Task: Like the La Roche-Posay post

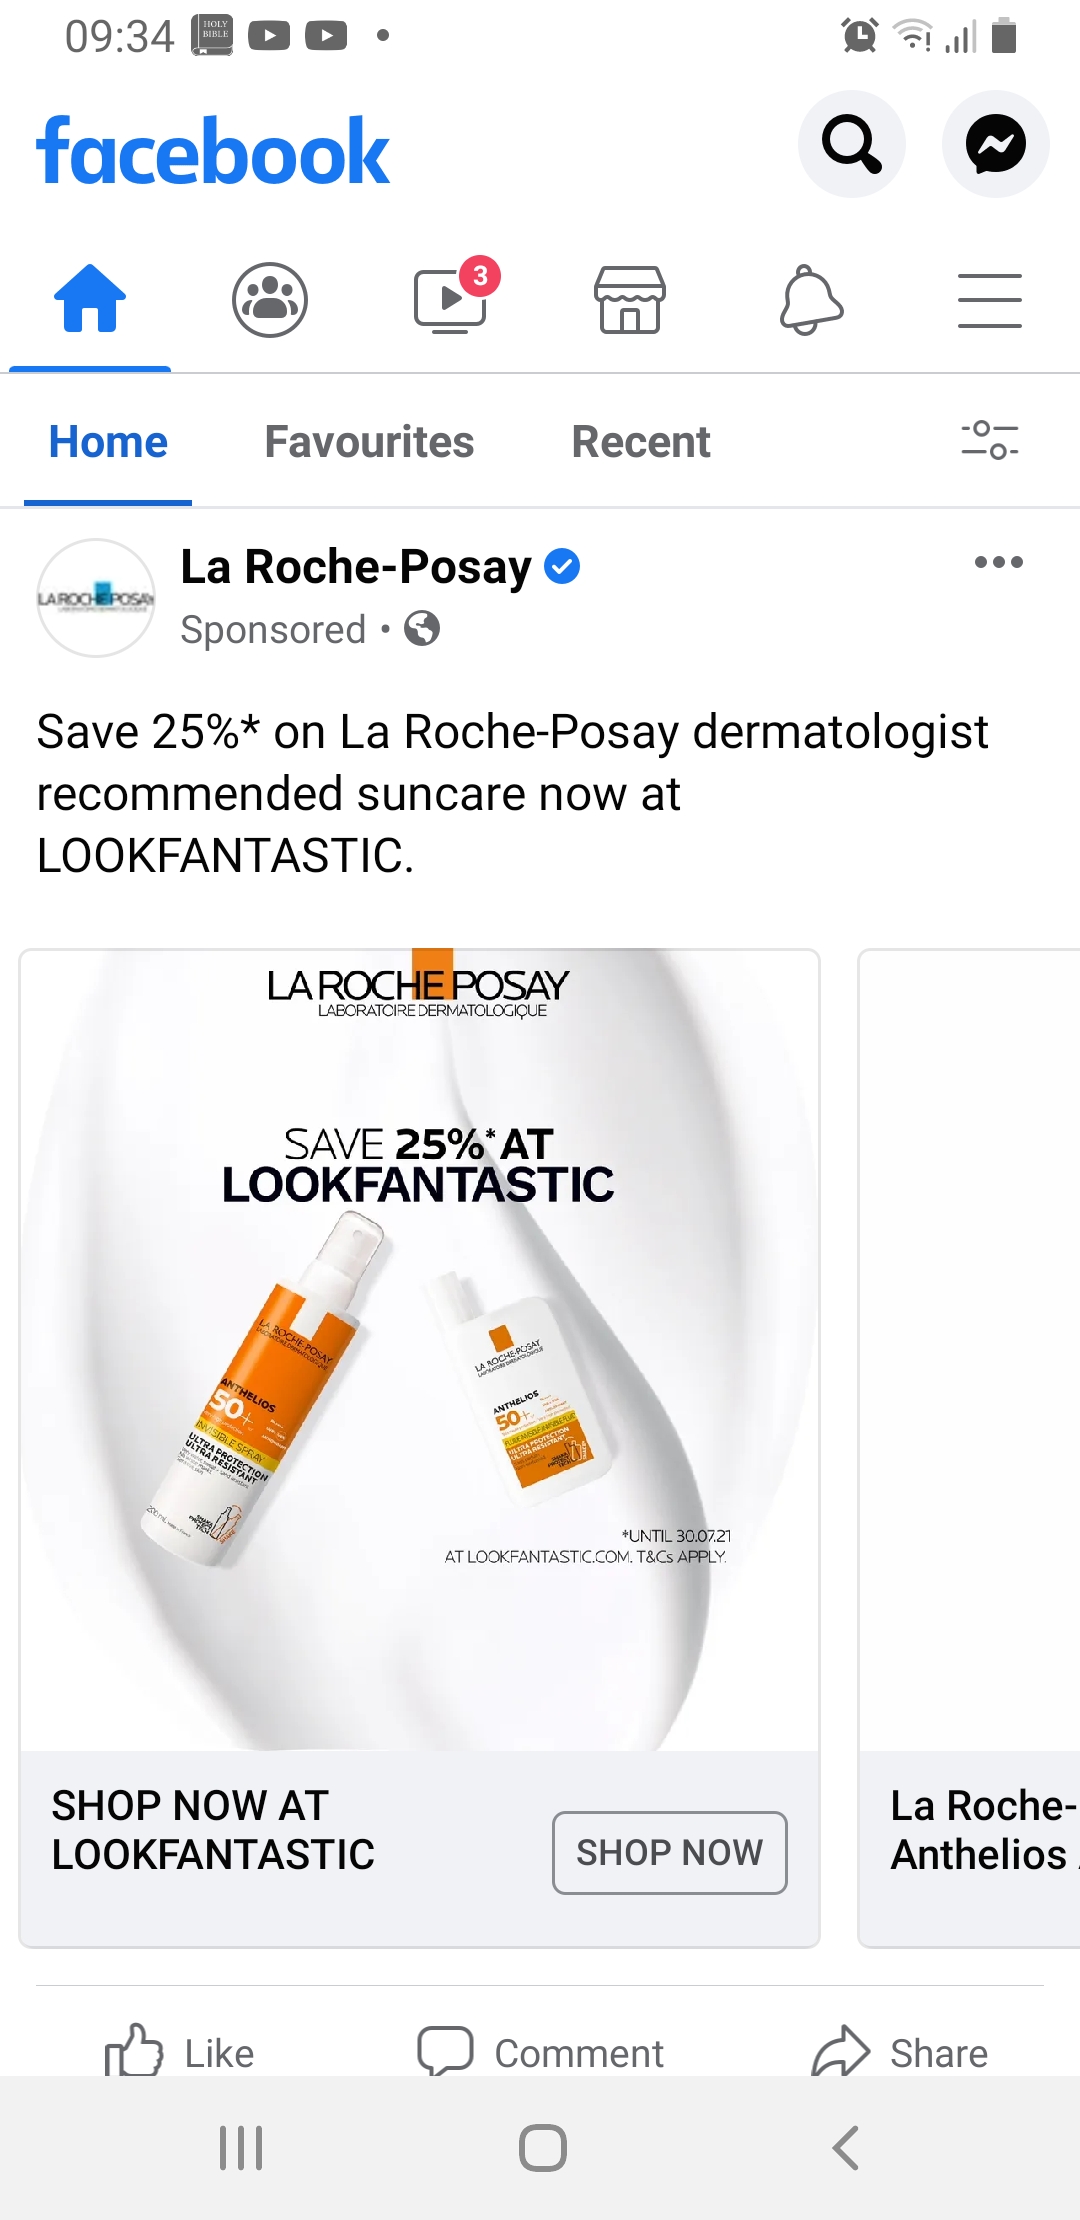Action: coord(180,2052)
